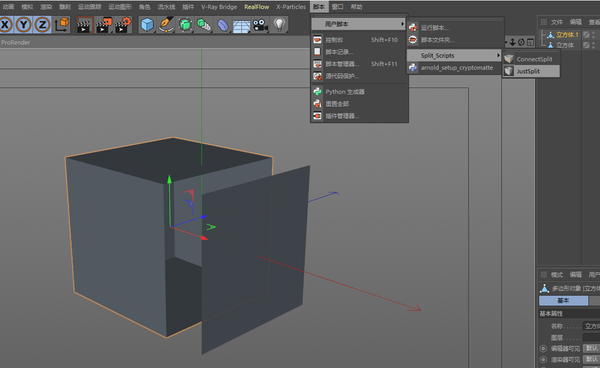600x368 pixels.
Task: Open the 窗口 menu
Action: [x=338, y=7]
